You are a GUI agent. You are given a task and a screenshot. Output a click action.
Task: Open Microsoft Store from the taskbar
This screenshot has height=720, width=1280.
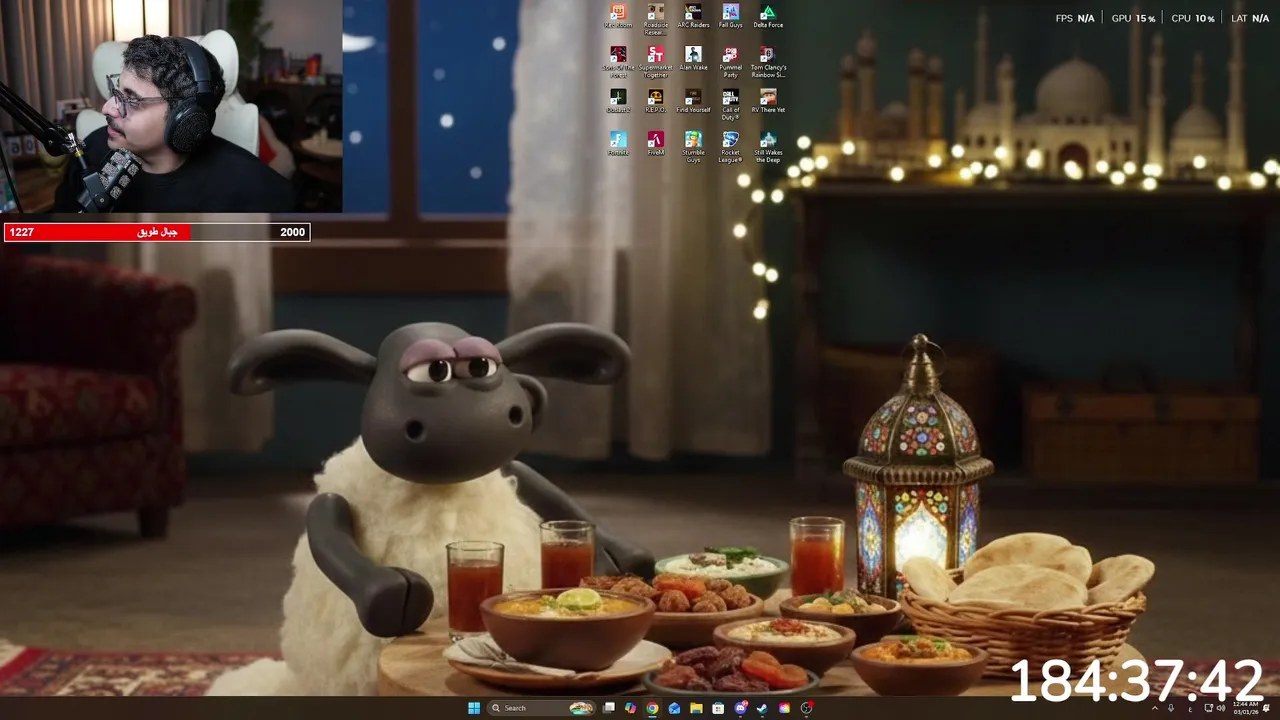(718, 708)
